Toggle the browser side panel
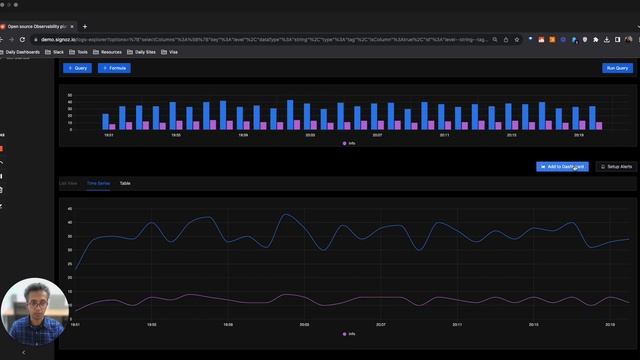Screen dimensions: 640x360 tap(618, 40)
